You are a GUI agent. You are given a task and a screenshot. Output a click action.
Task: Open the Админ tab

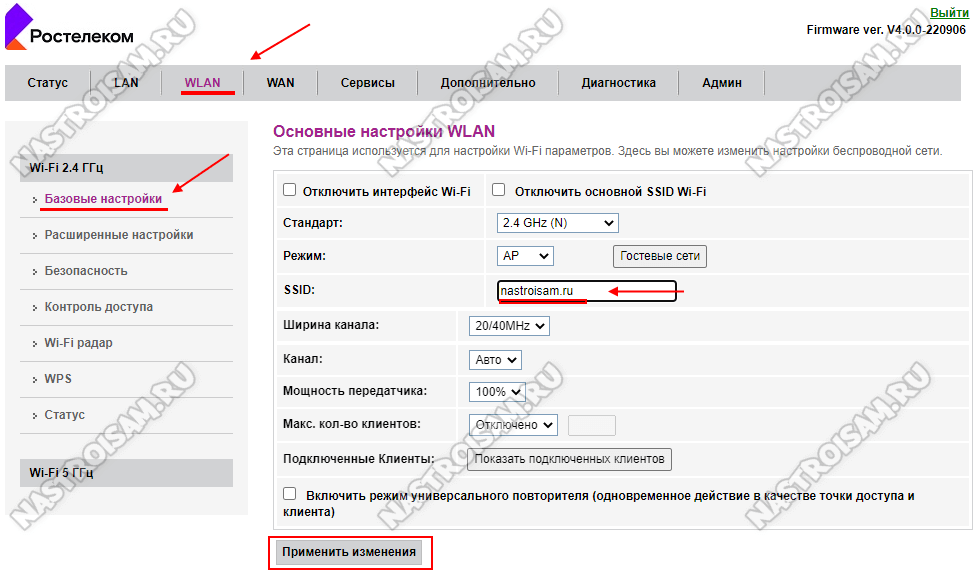[721, 83]
